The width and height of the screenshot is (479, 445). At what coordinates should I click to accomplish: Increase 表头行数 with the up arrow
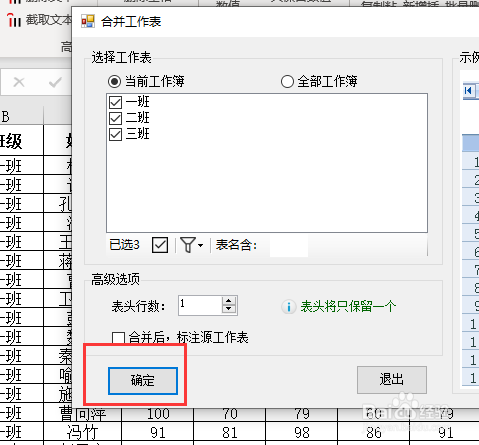229,301
